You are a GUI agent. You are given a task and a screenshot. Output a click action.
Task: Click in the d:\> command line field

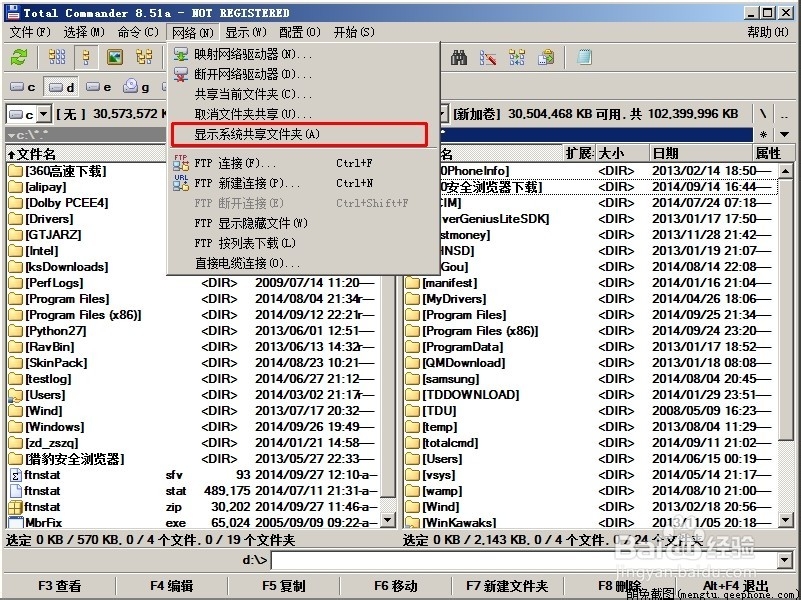point(524,560)
